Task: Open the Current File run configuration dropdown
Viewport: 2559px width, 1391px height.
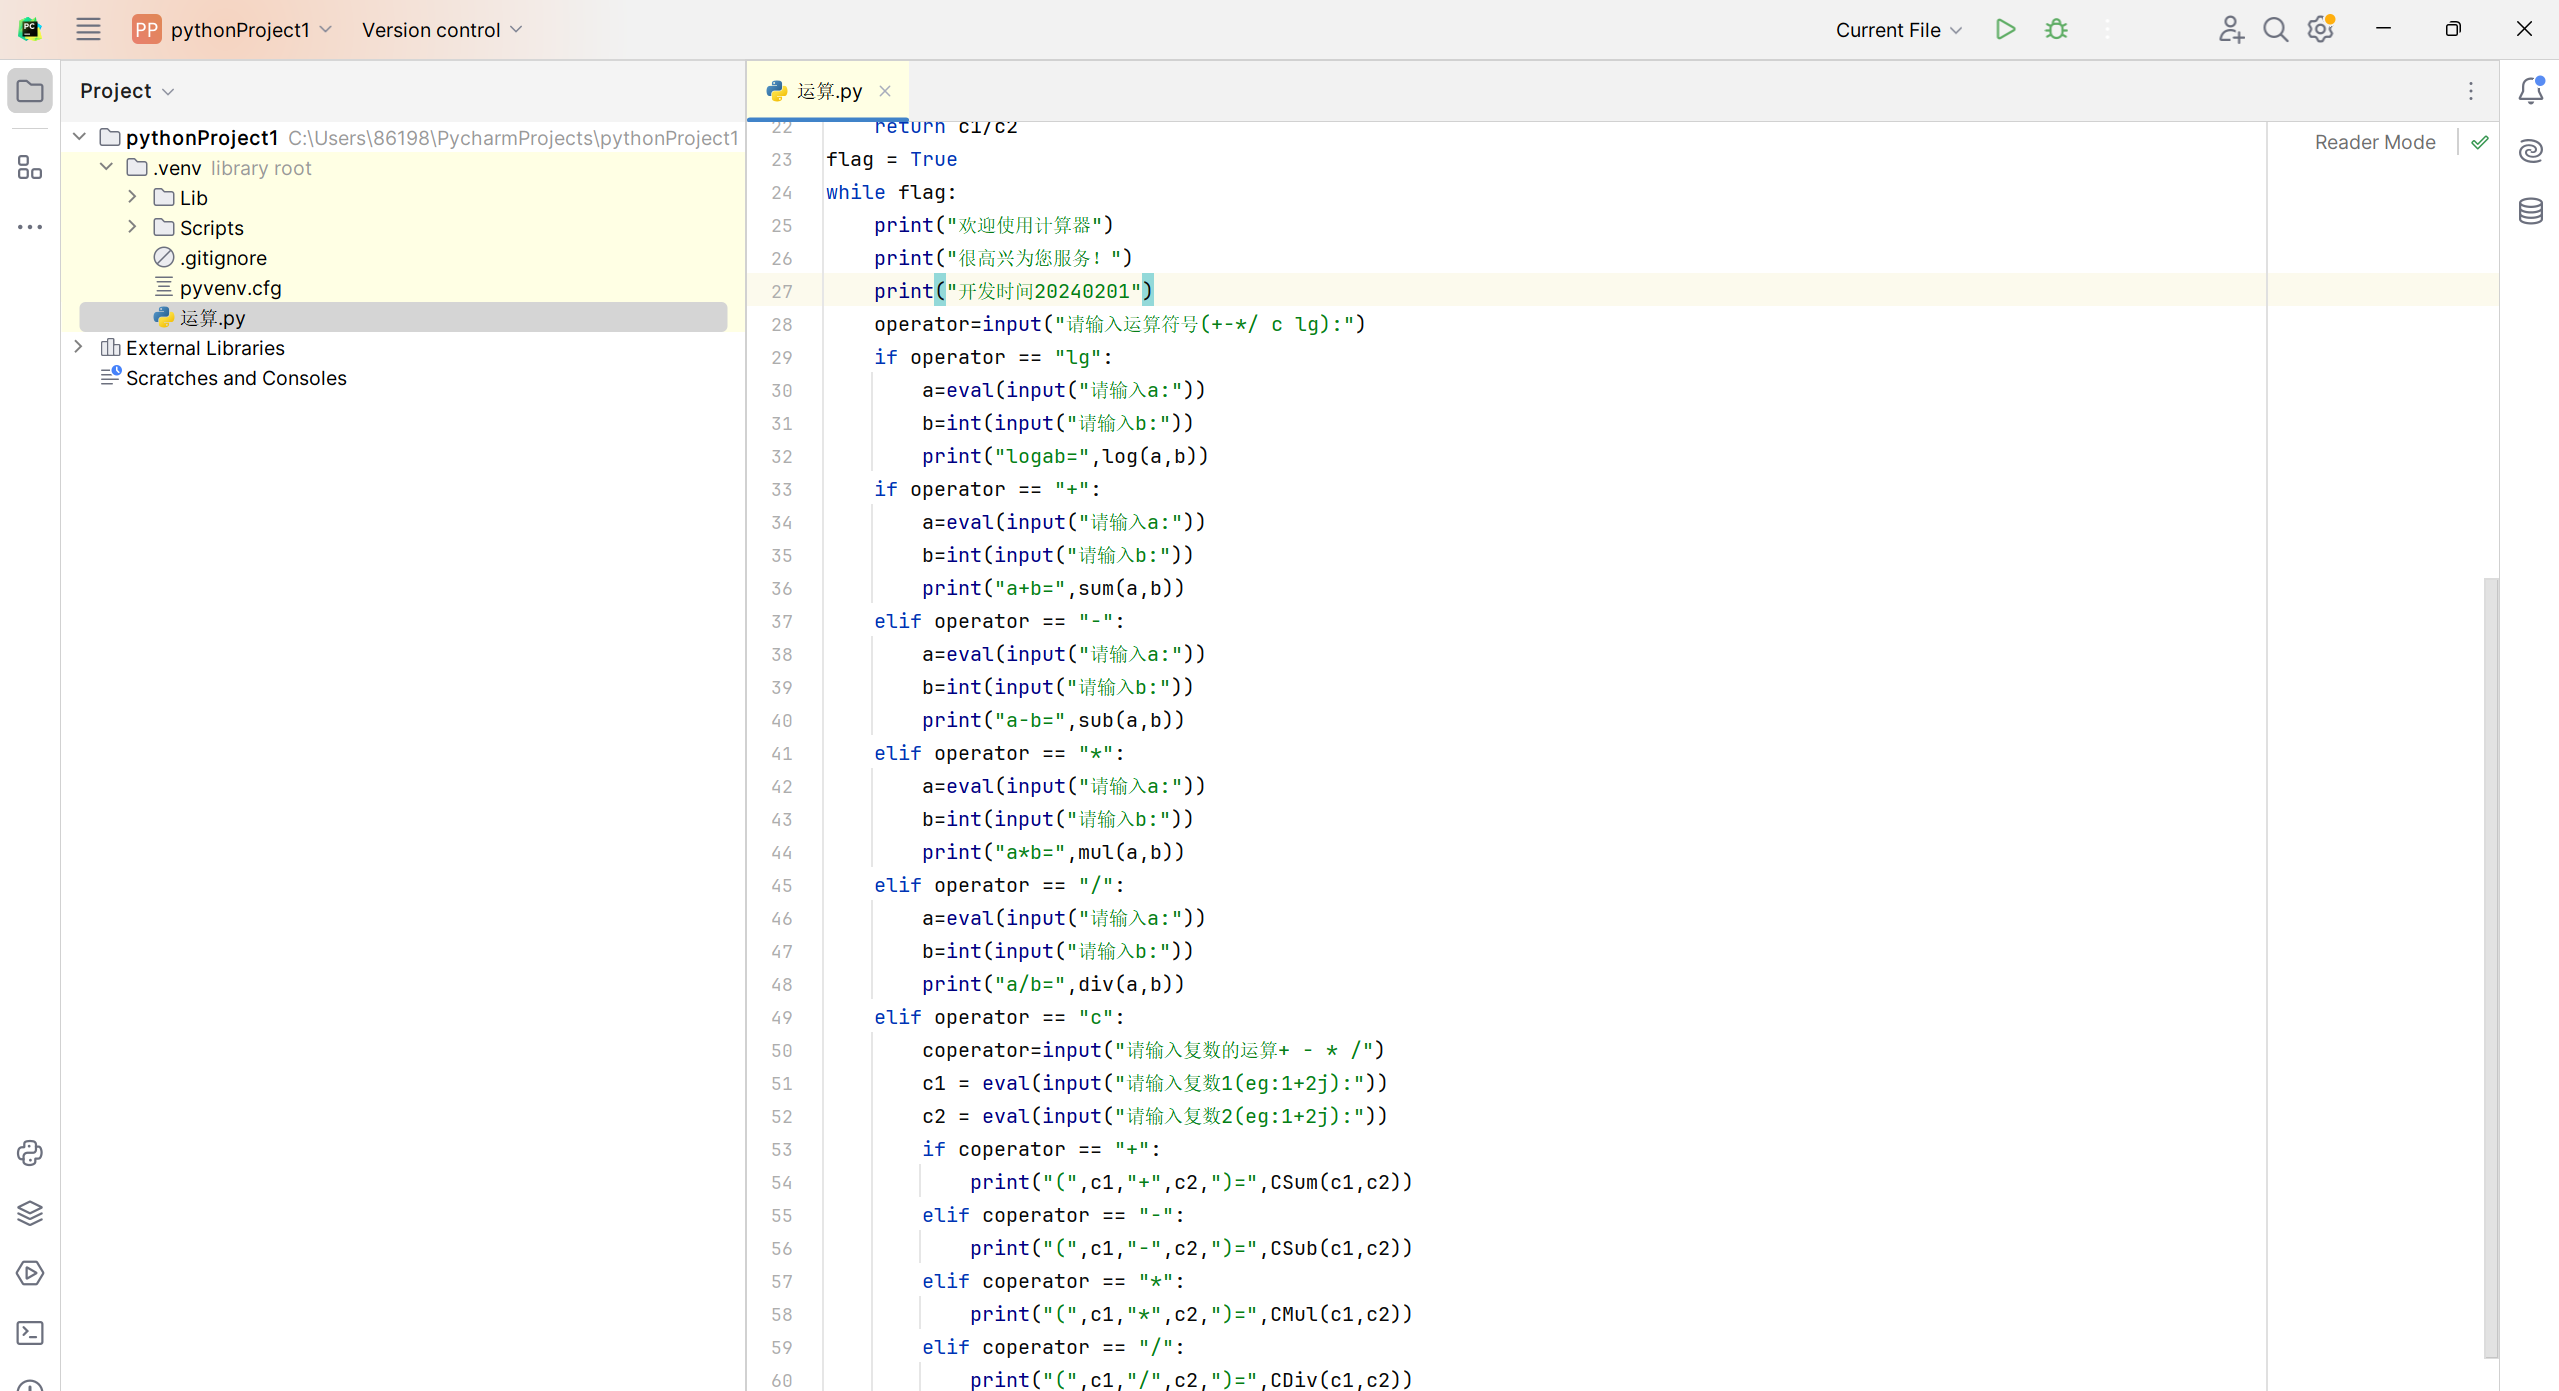Action: coord(1898,30)
